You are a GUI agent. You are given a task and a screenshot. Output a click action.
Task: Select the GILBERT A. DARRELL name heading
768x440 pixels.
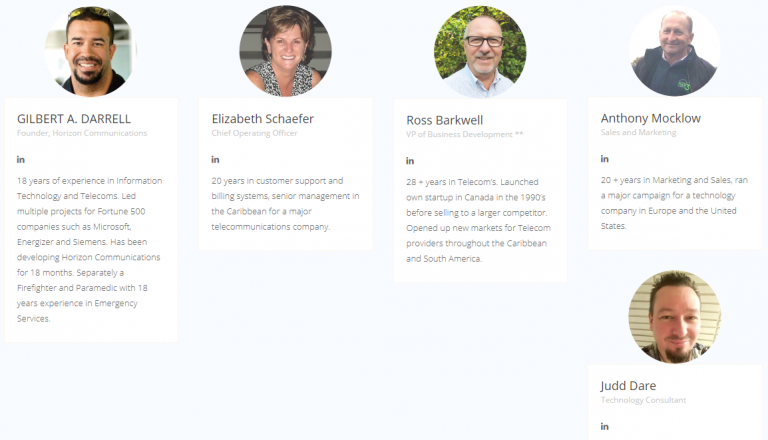pyautogui.click(x=74, y=118)
